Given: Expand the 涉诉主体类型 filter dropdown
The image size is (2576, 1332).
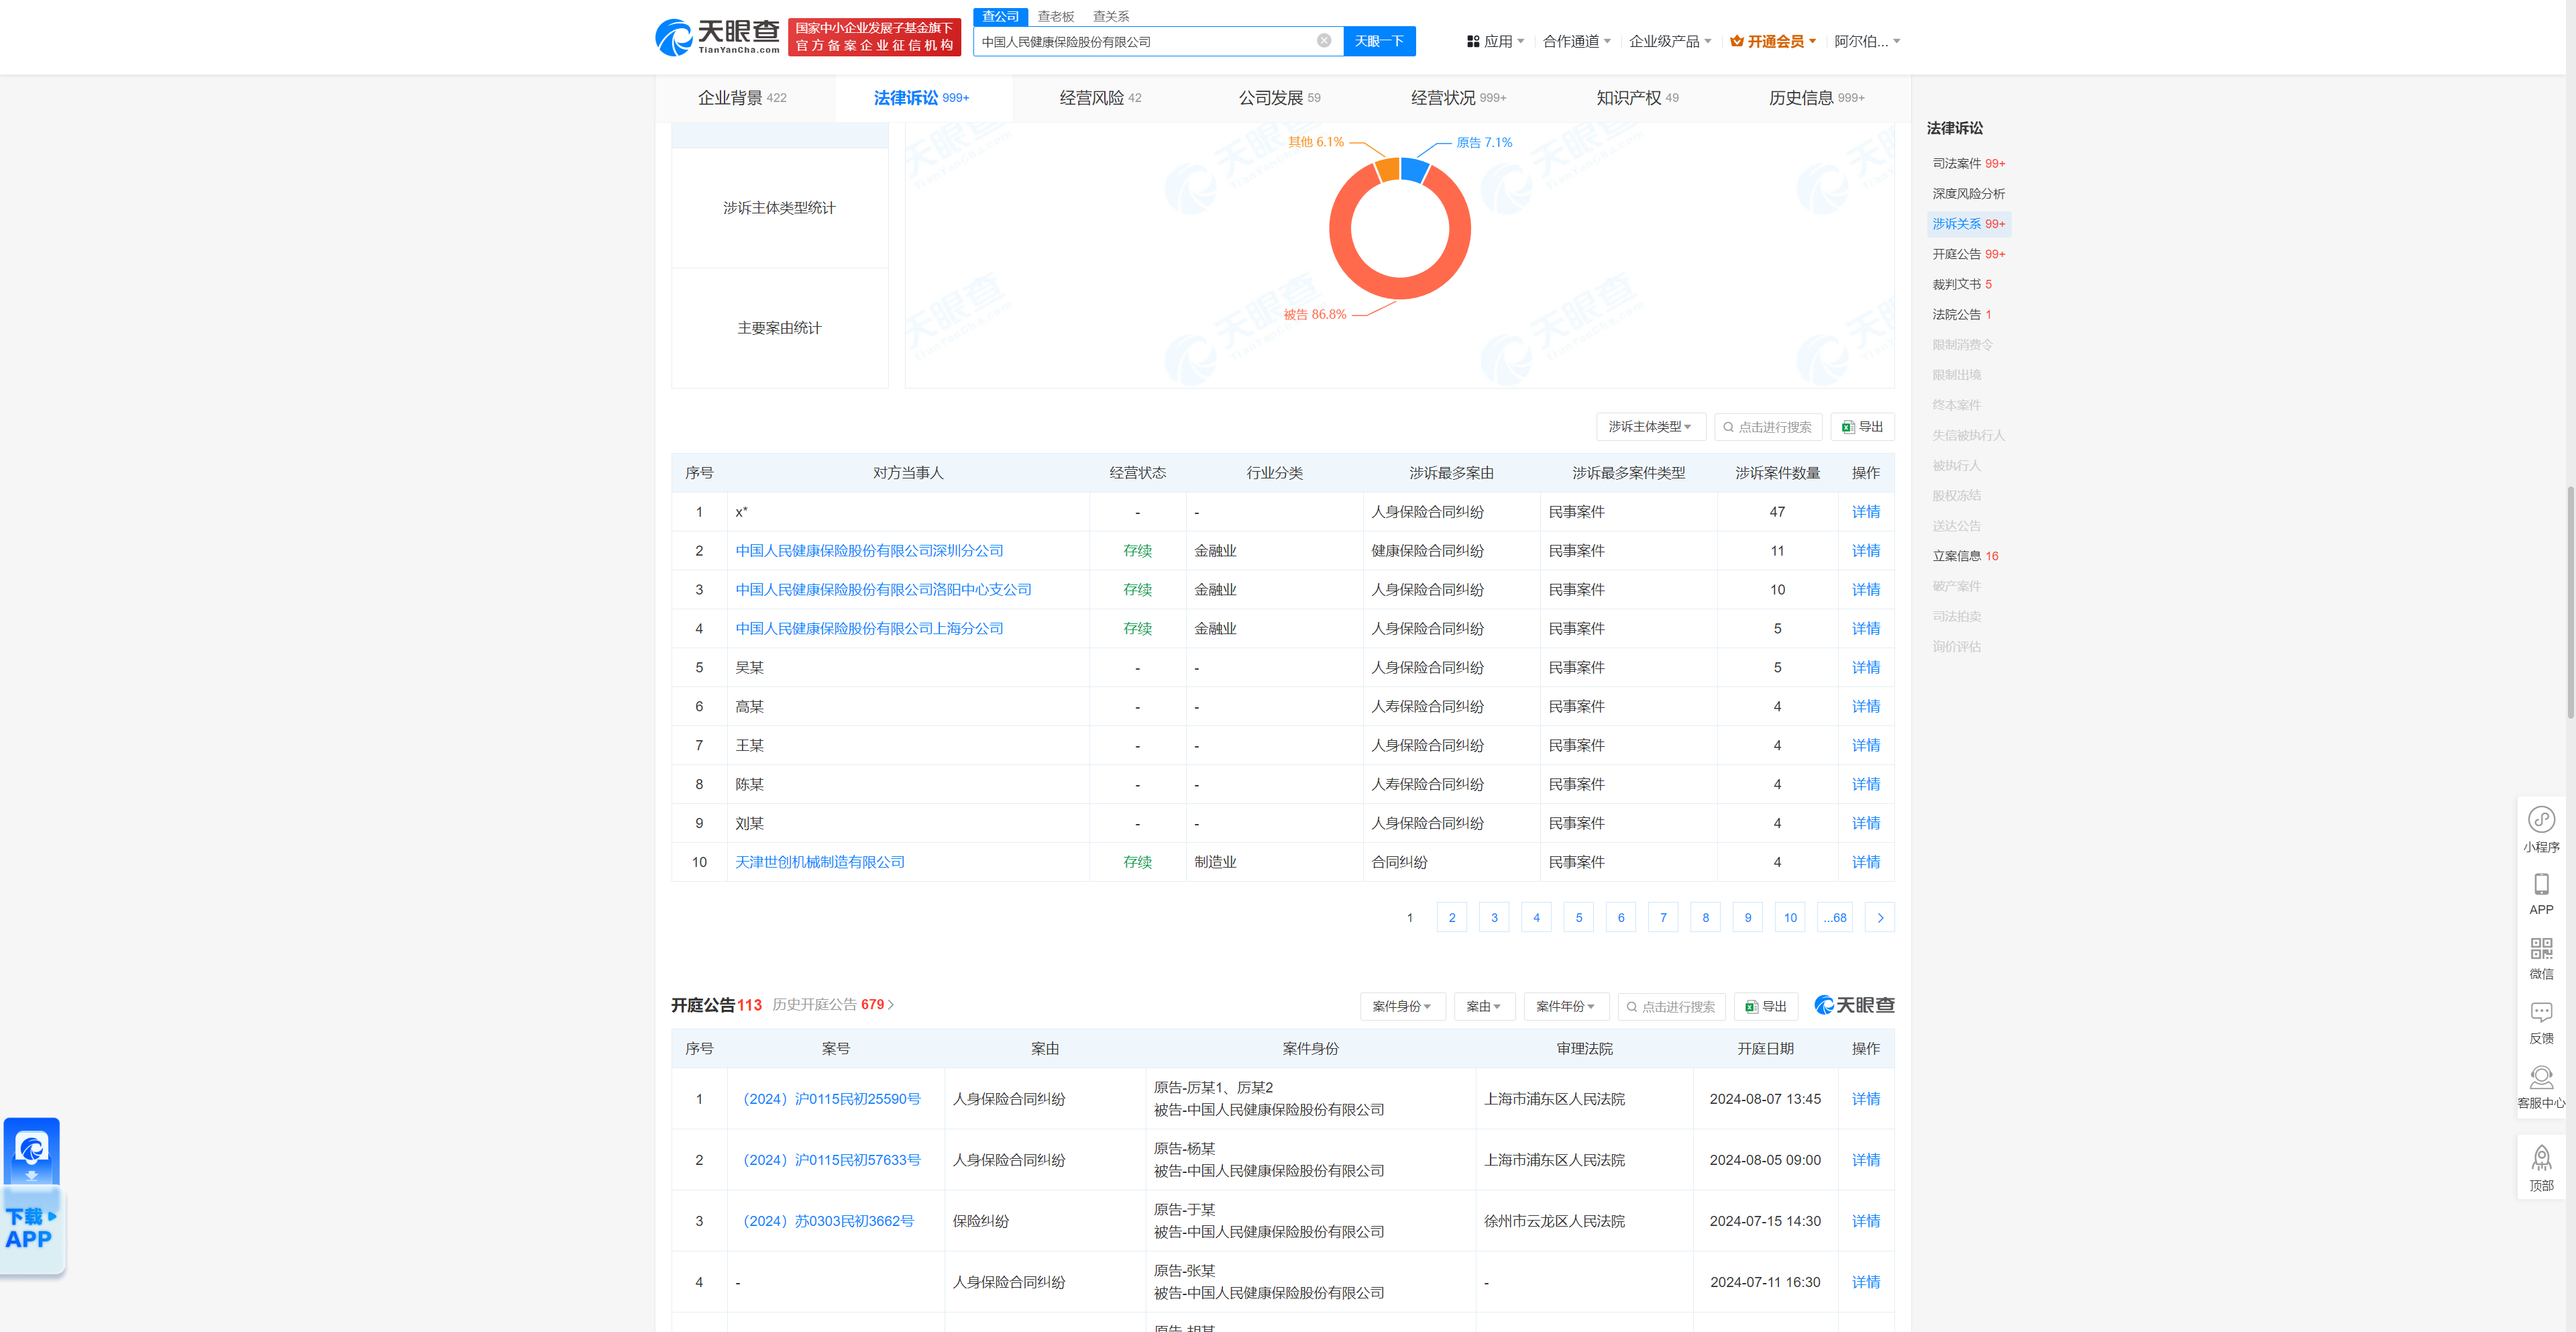Looking at the screenshot, I should click(1650, 427).
